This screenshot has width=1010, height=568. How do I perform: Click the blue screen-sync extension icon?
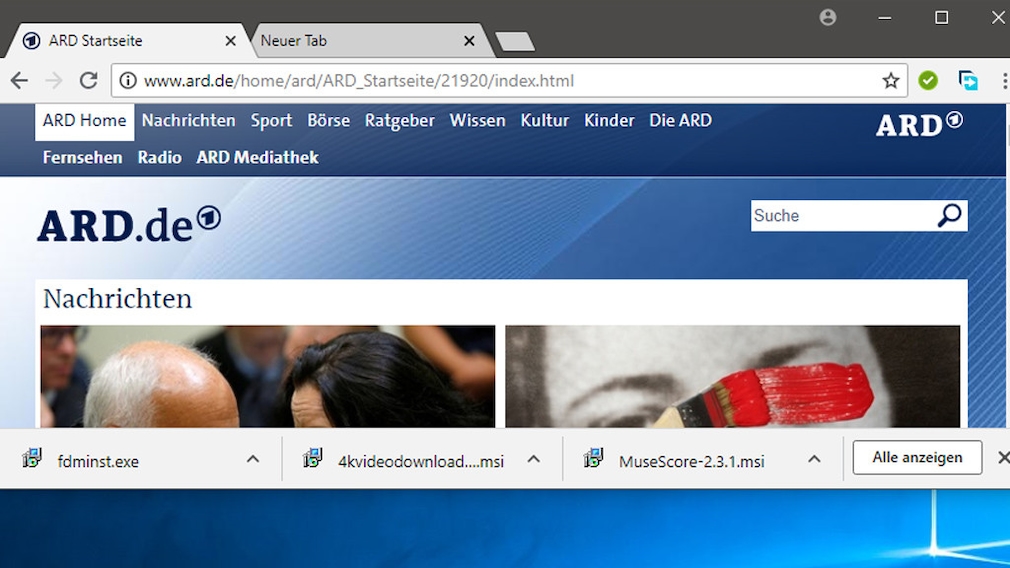click(968, 81)
